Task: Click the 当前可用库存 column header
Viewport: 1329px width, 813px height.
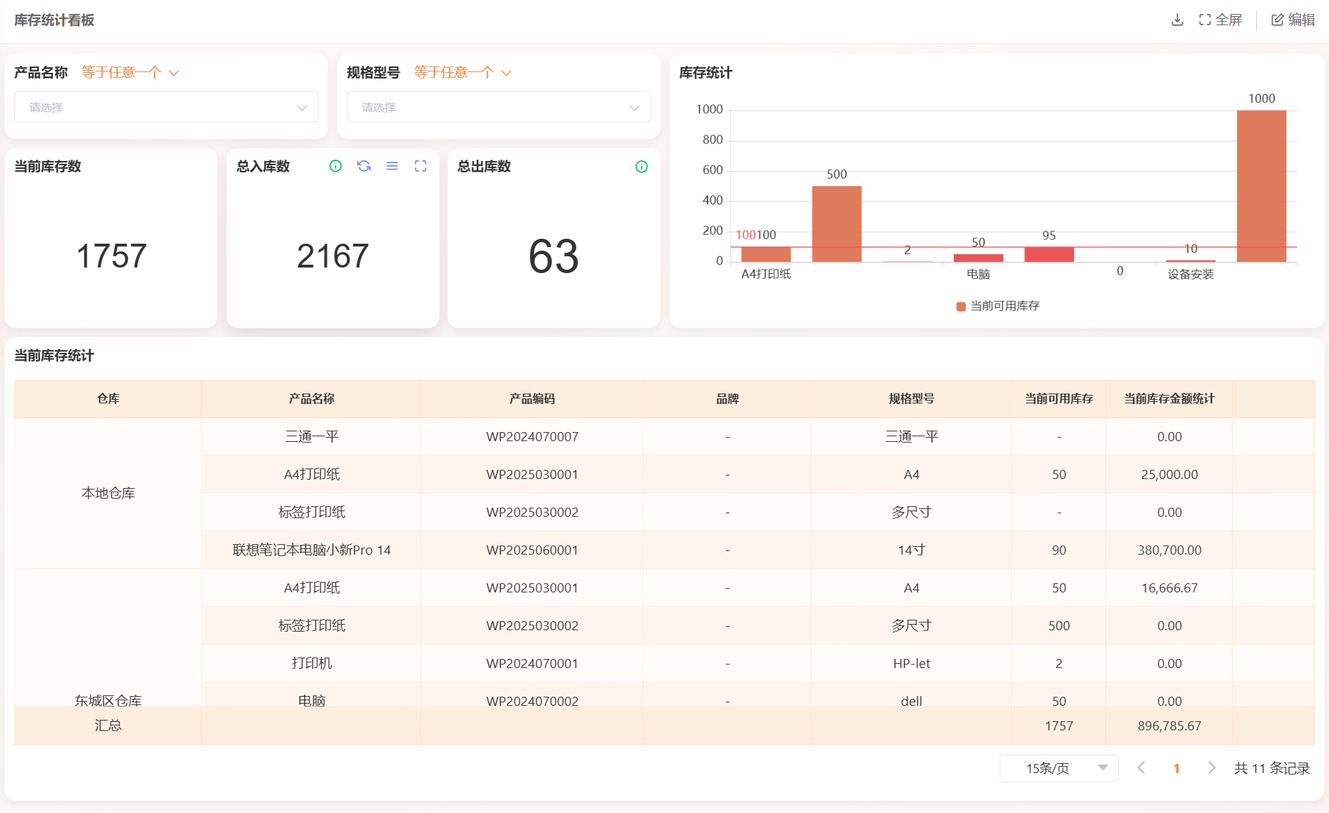Action: click(x=1058, y=398)
